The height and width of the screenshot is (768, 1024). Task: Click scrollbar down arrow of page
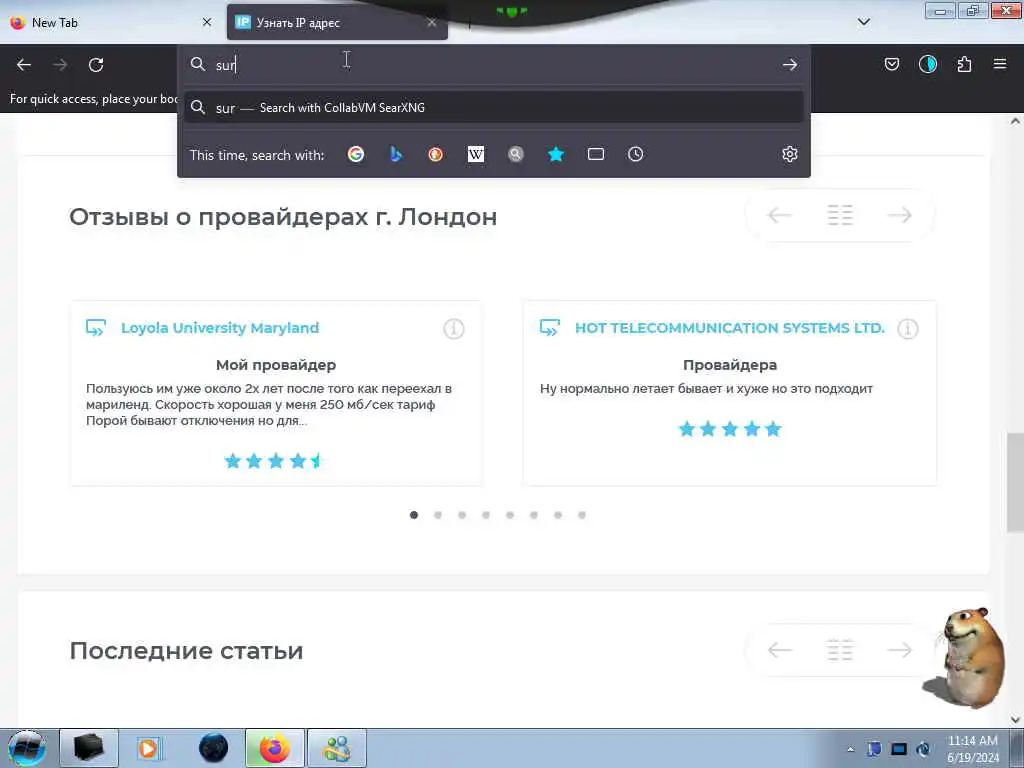tap(1015, 720)
